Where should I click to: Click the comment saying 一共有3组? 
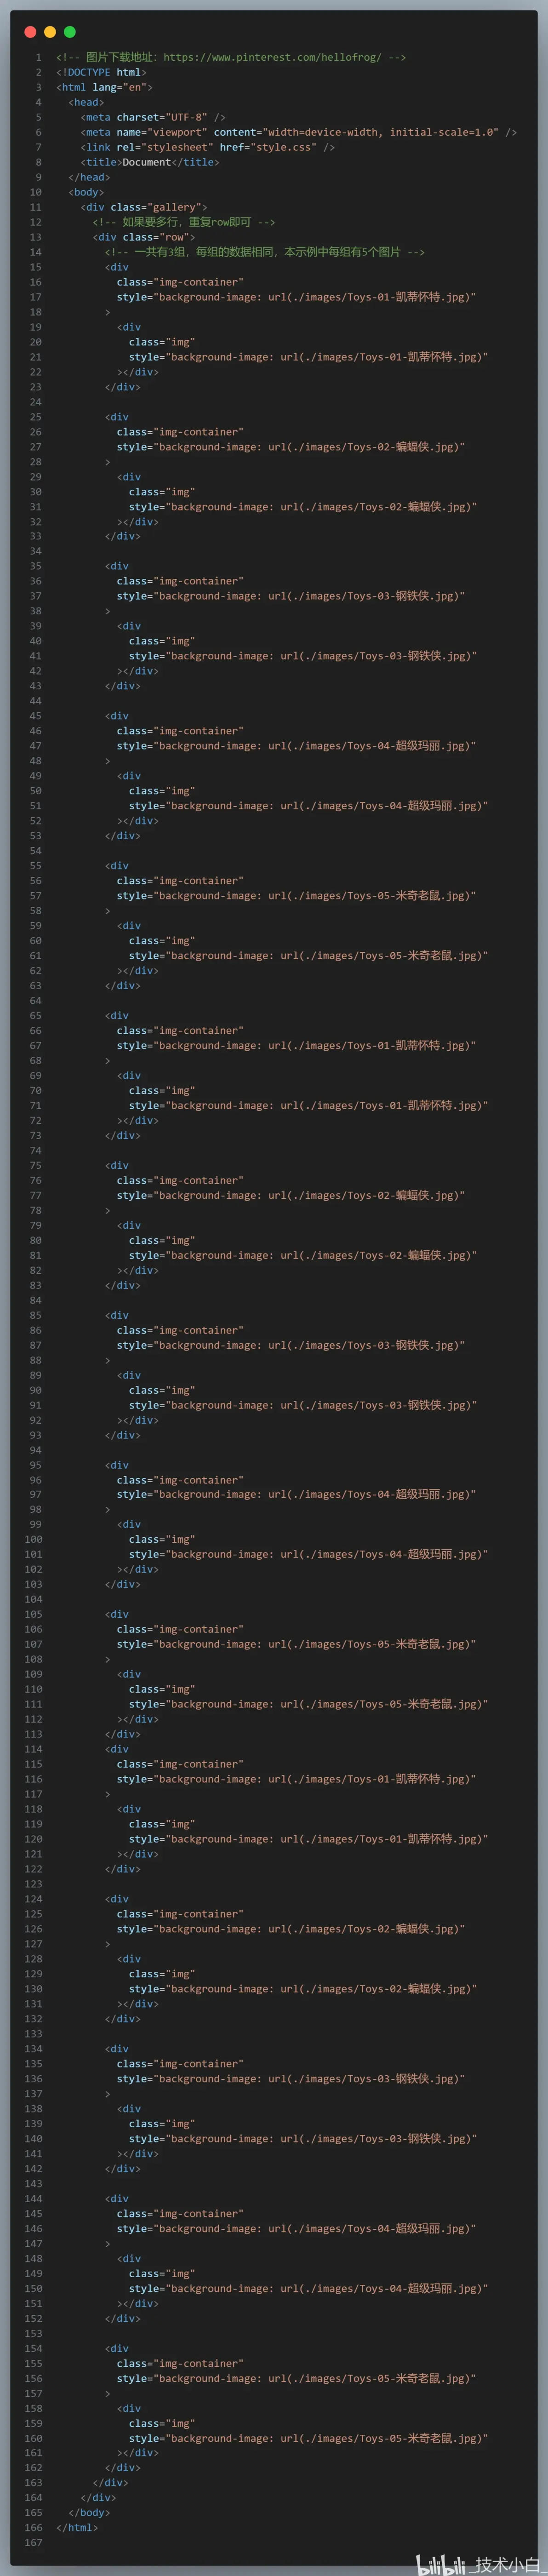264,252
